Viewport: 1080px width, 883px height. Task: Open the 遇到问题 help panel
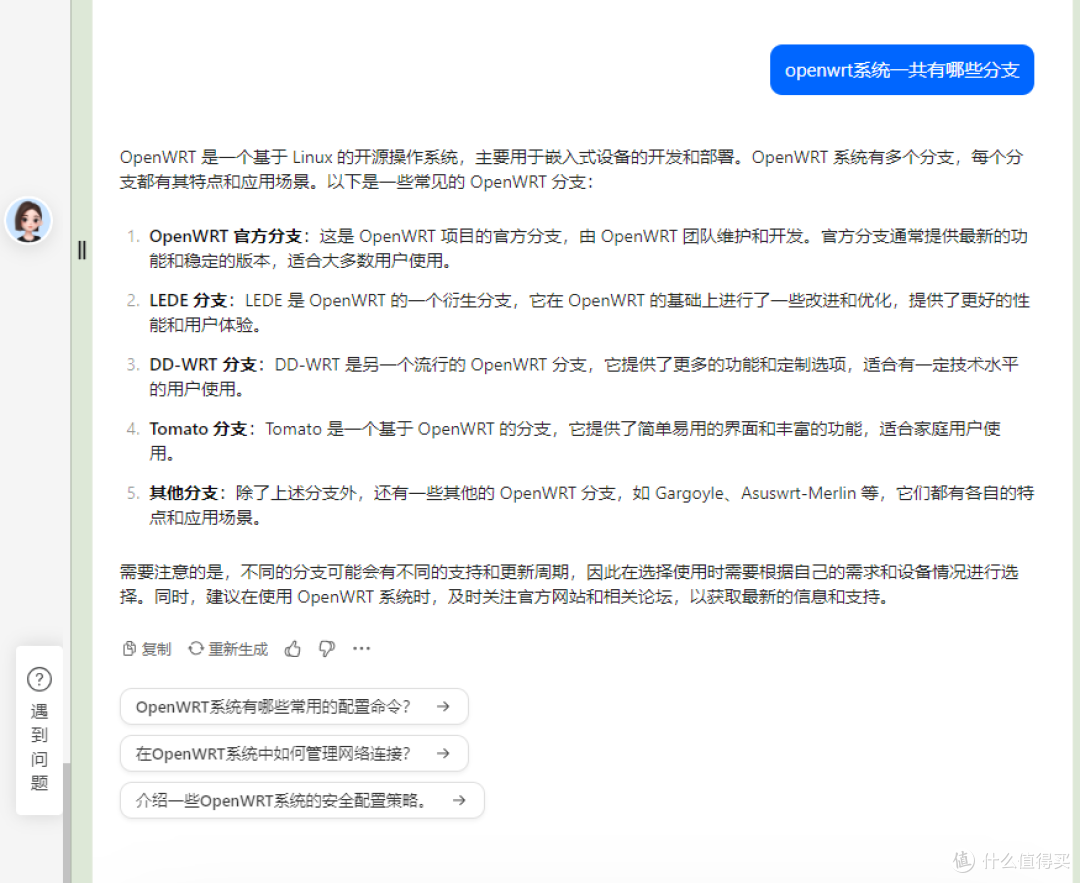coord(39,731)
